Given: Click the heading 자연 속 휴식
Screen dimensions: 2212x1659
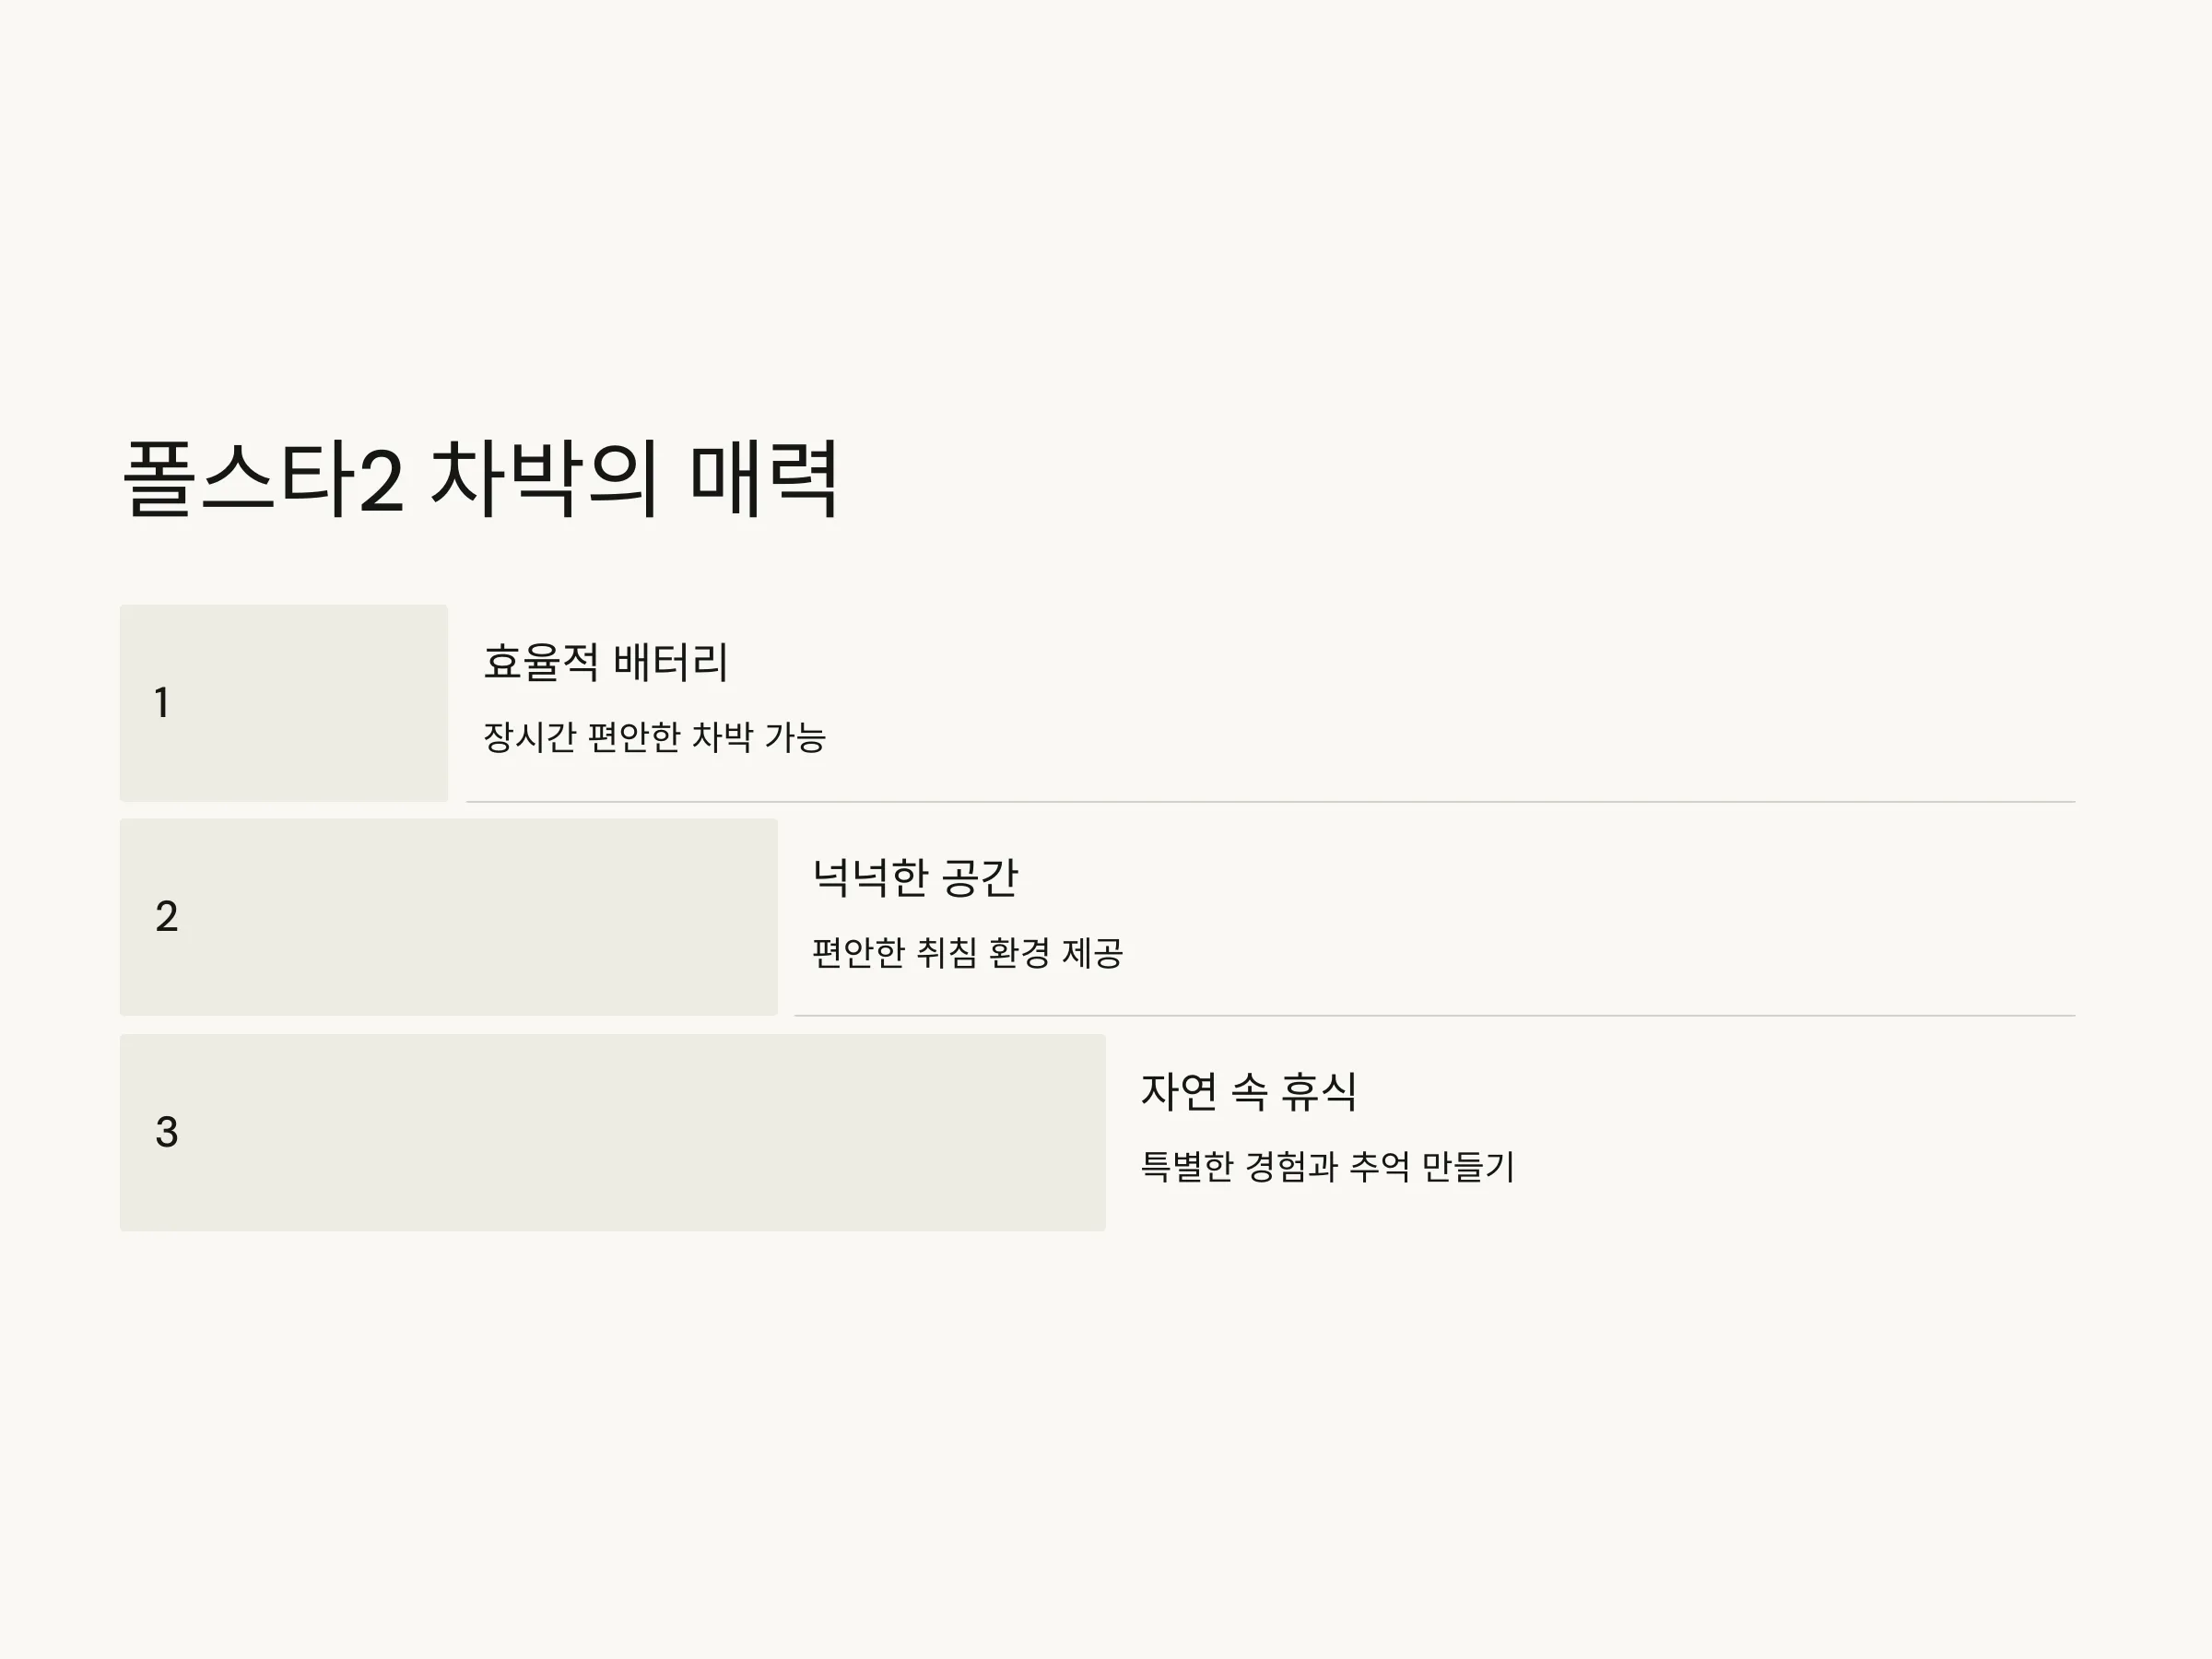Looking at the screenshot, I should click(x=1249, y=1091).
